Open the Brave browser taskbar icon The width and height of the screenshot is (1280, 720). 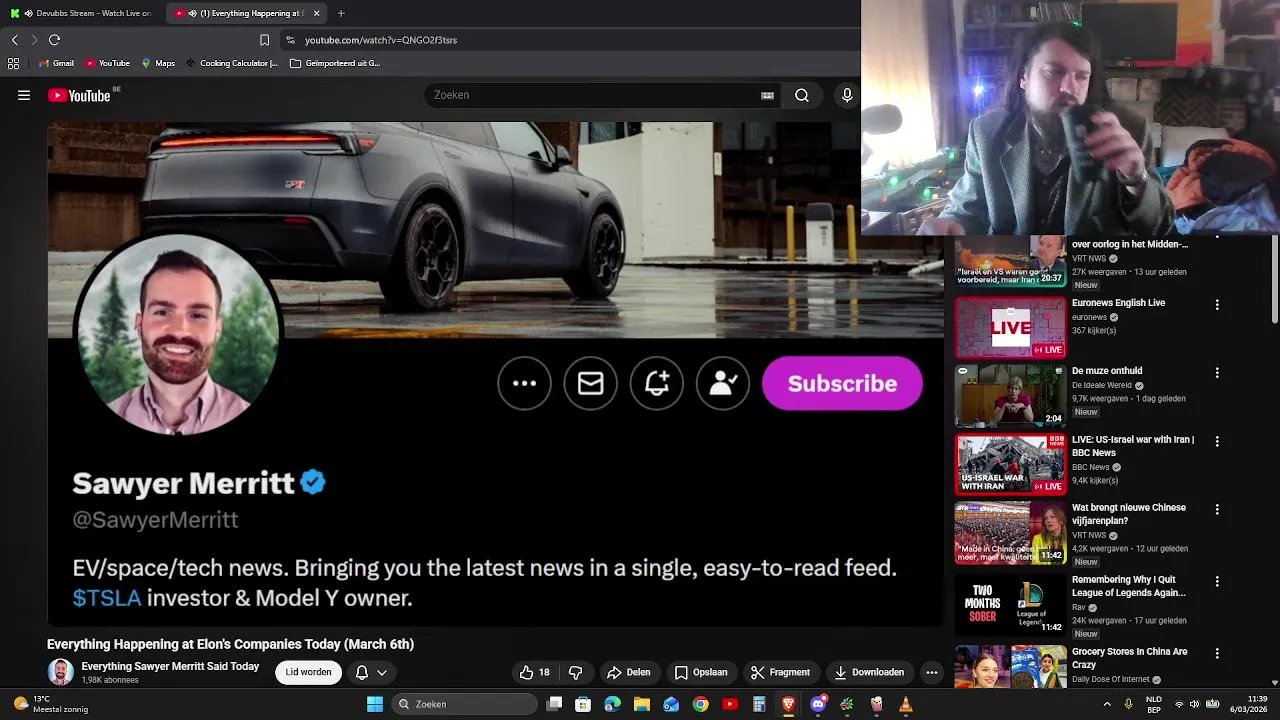(788, 704)
